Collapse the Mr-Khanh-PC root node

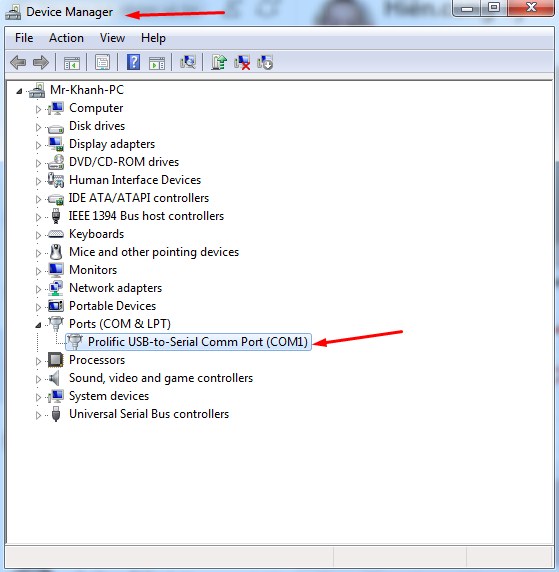[x=19, y=91]
